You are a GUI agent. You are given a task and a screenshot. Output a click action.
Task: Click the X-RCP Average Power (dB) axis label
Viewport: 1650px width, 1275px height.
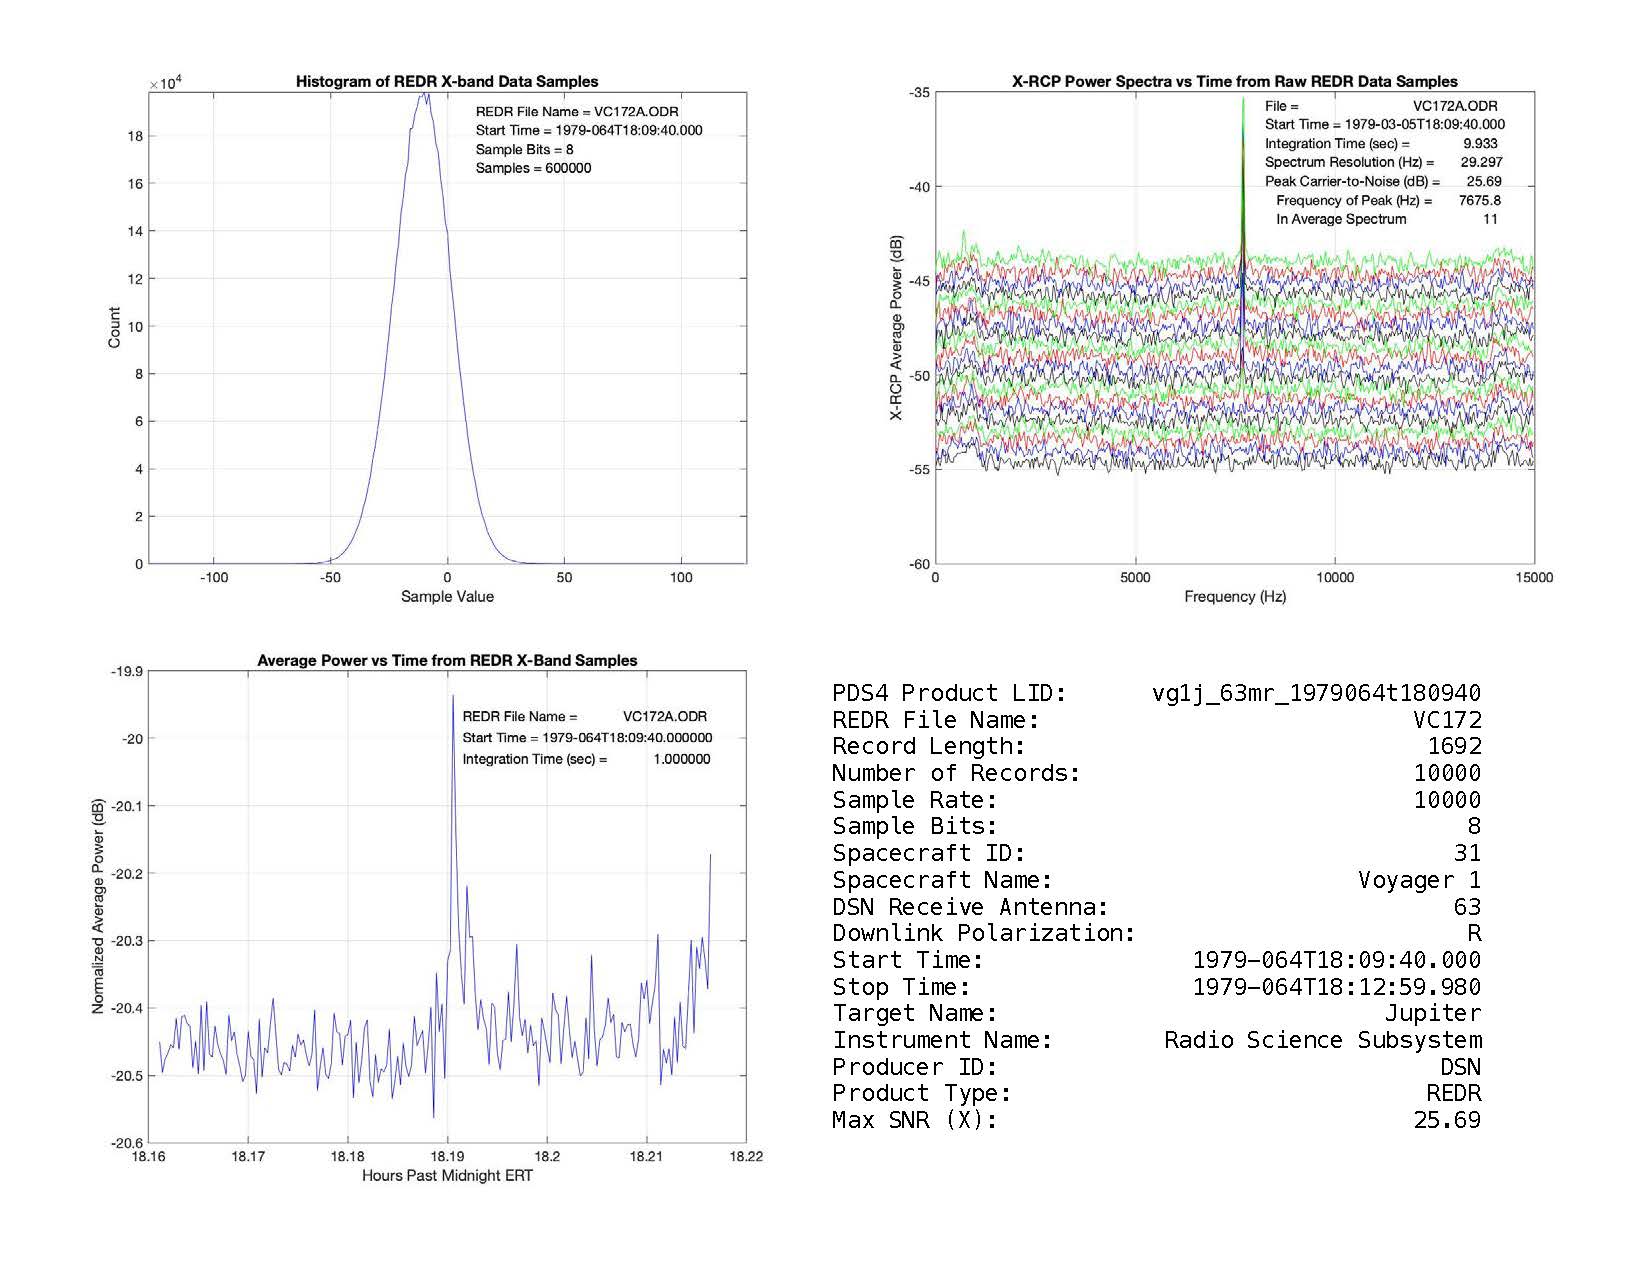coord(897,328)
